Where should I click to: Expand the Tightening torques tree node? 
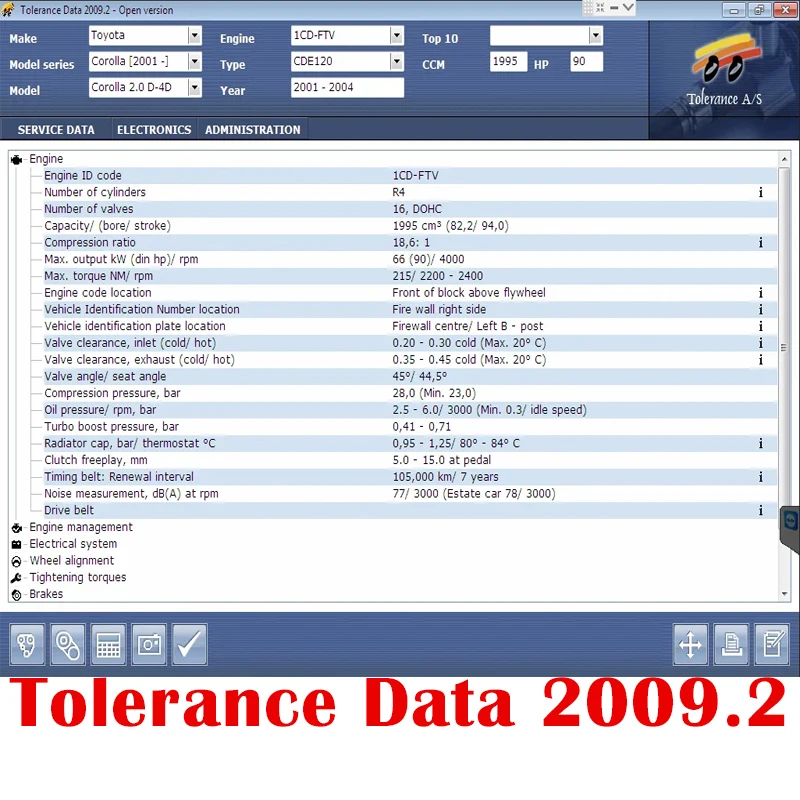pos(78,578)
